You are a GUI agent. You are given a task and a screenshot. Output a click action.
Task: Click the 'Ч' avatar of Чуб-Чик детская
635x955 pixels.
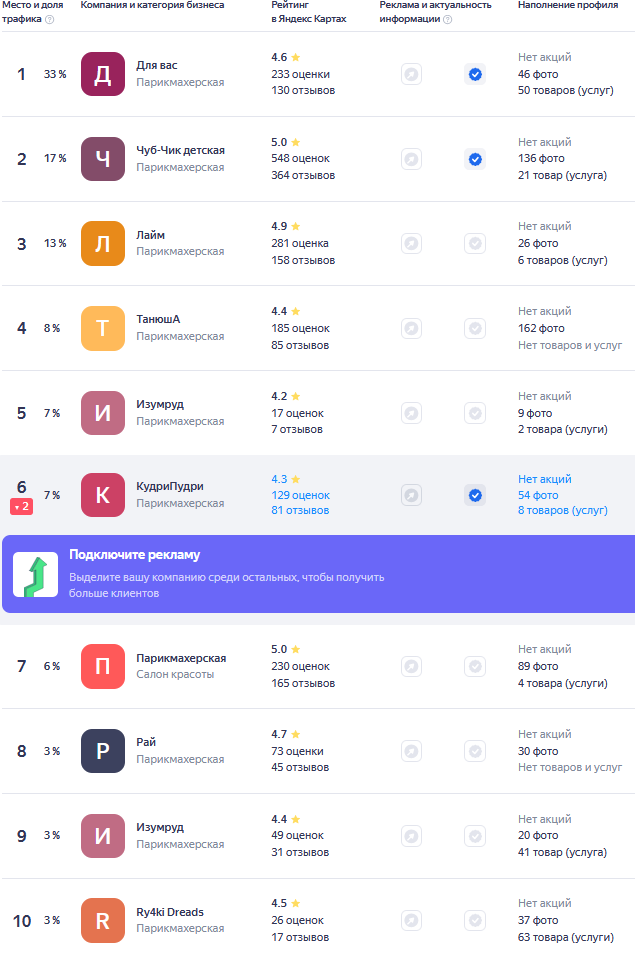[x=102, y=159]
